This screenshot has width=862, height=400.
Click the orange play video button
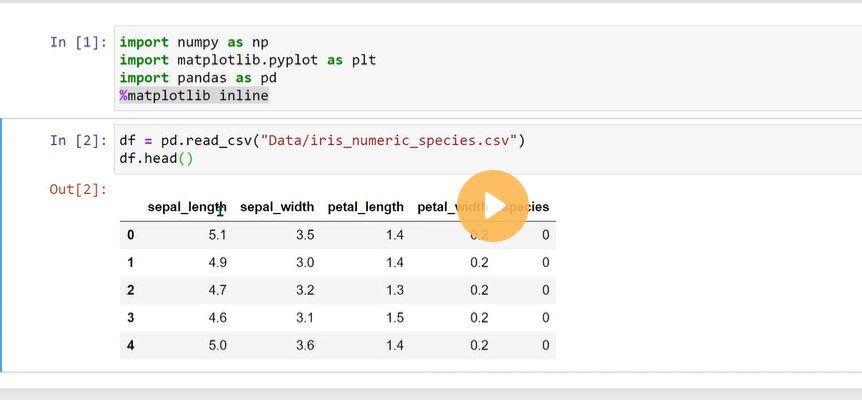click(x=493, y=206)
